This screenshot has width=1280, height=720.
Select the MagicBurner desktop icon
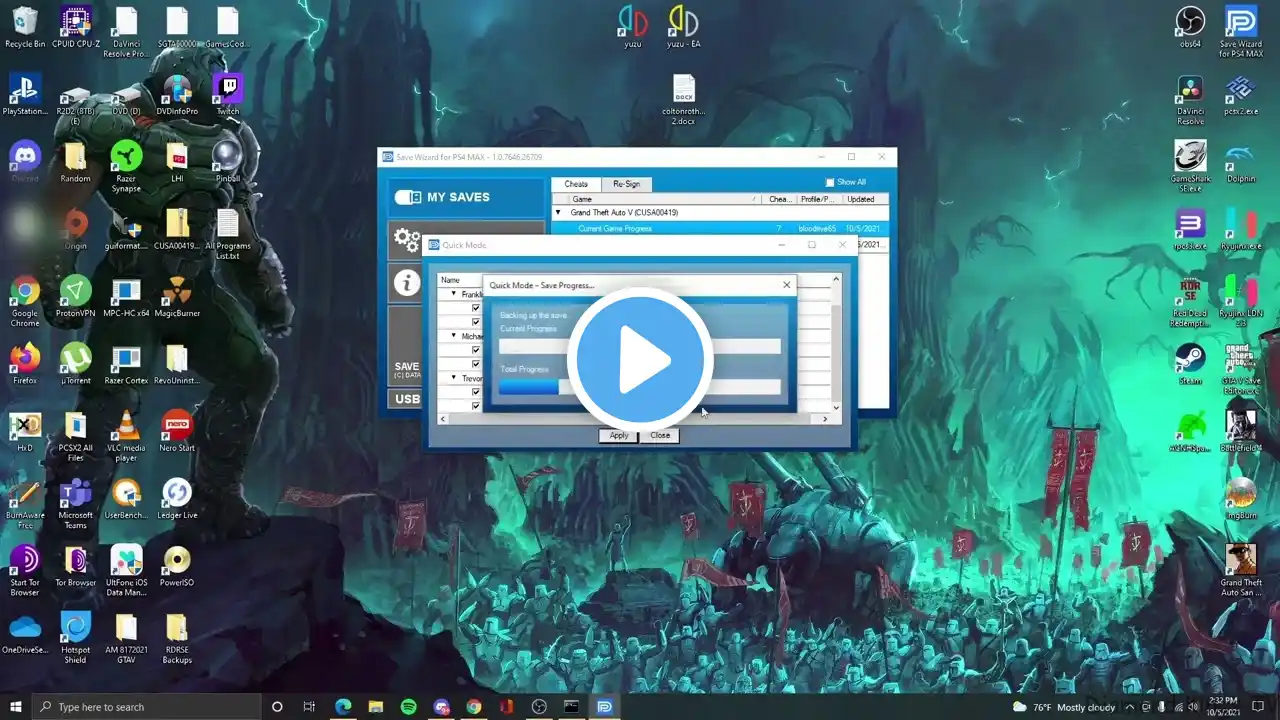point(177,297)
